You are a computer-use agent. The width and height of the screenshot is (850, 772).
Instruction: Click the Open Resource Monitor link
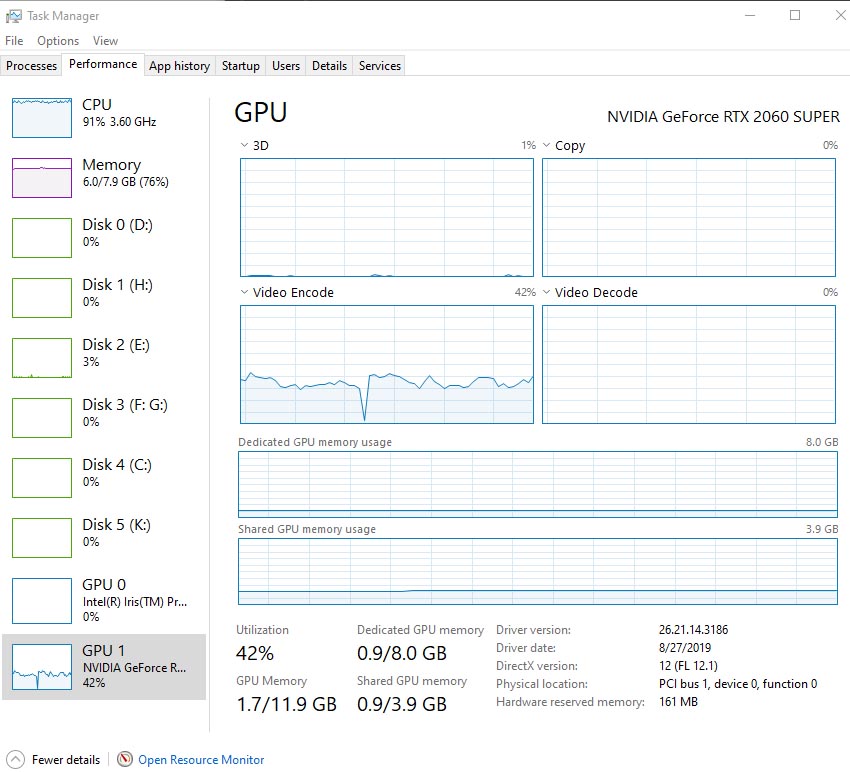201,760
